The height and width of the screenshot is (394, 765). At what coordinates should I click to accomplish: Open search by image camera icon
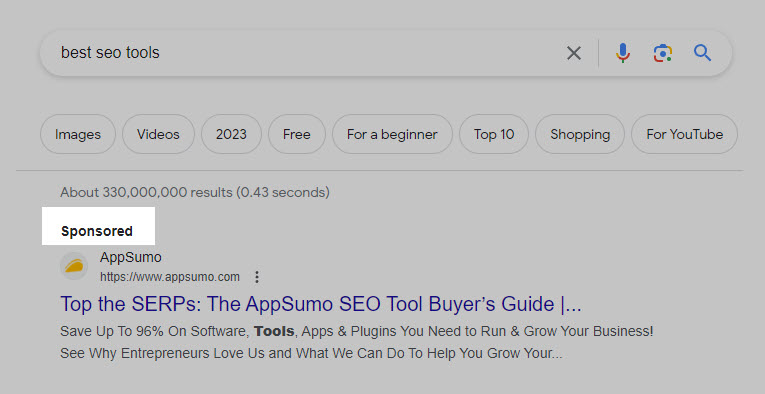663,53
